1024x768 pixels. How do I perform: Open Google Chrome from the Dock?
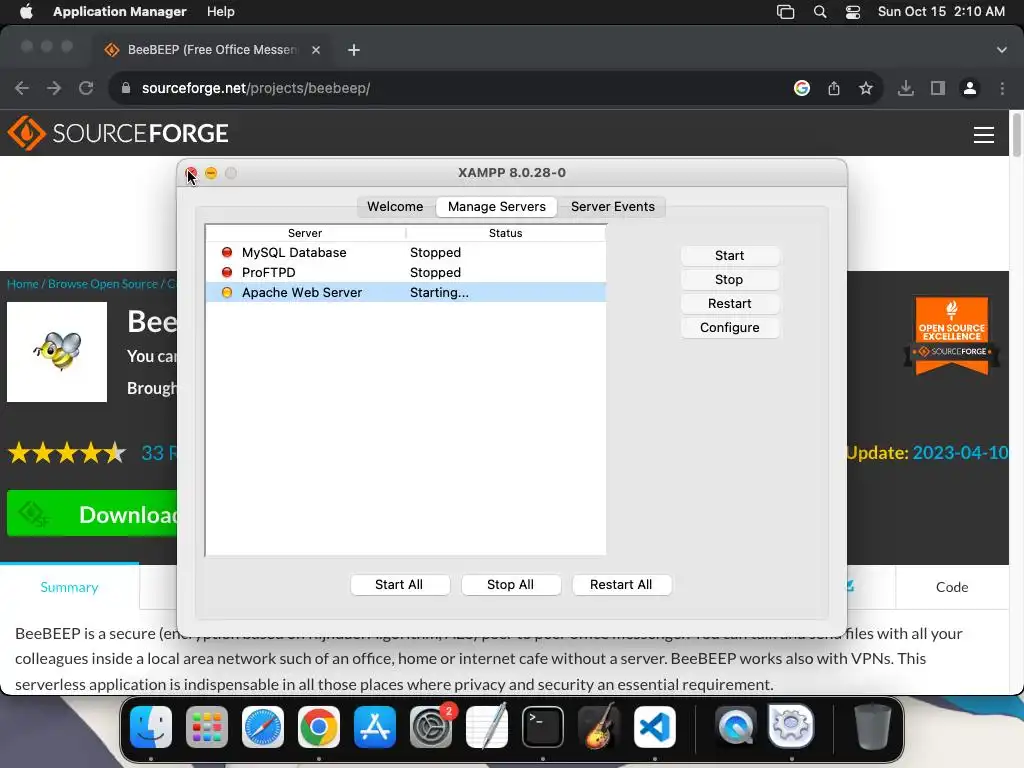(x=319, y=727)
